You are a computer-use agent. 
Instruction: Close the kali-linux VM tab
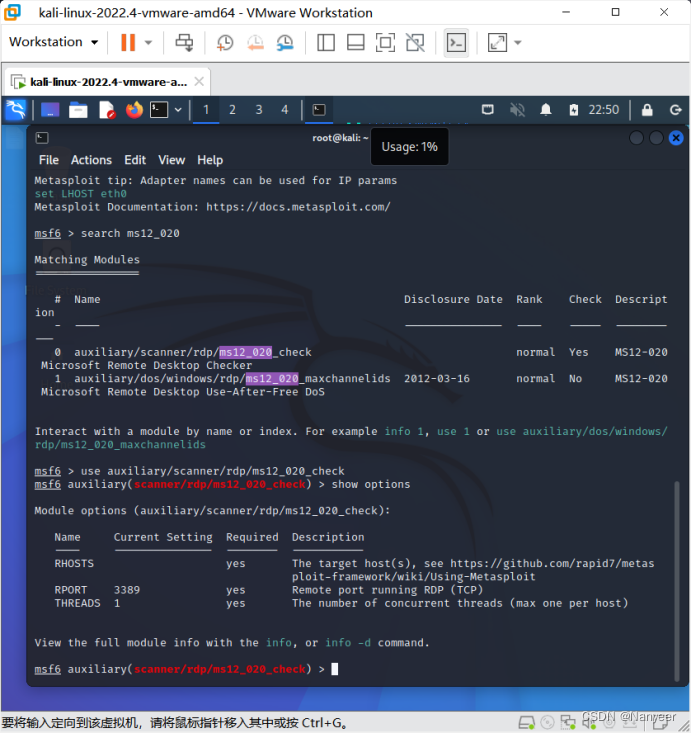coord(199,82)
